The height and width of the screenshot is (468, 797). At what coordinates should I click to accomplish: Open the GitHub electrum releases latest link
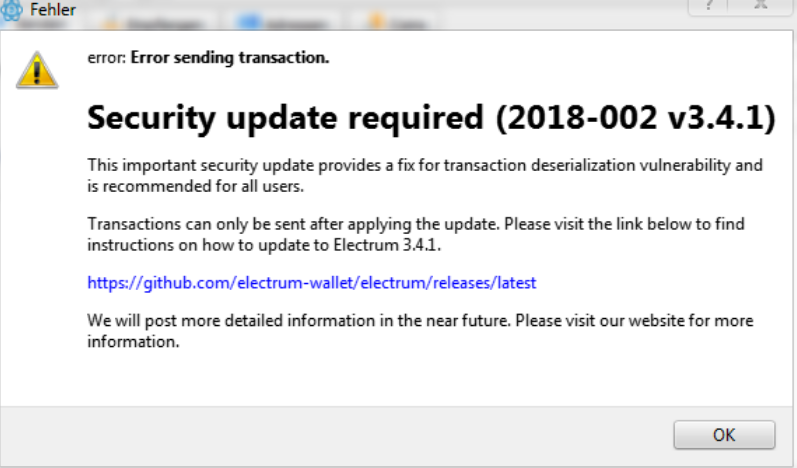(312, 283)
